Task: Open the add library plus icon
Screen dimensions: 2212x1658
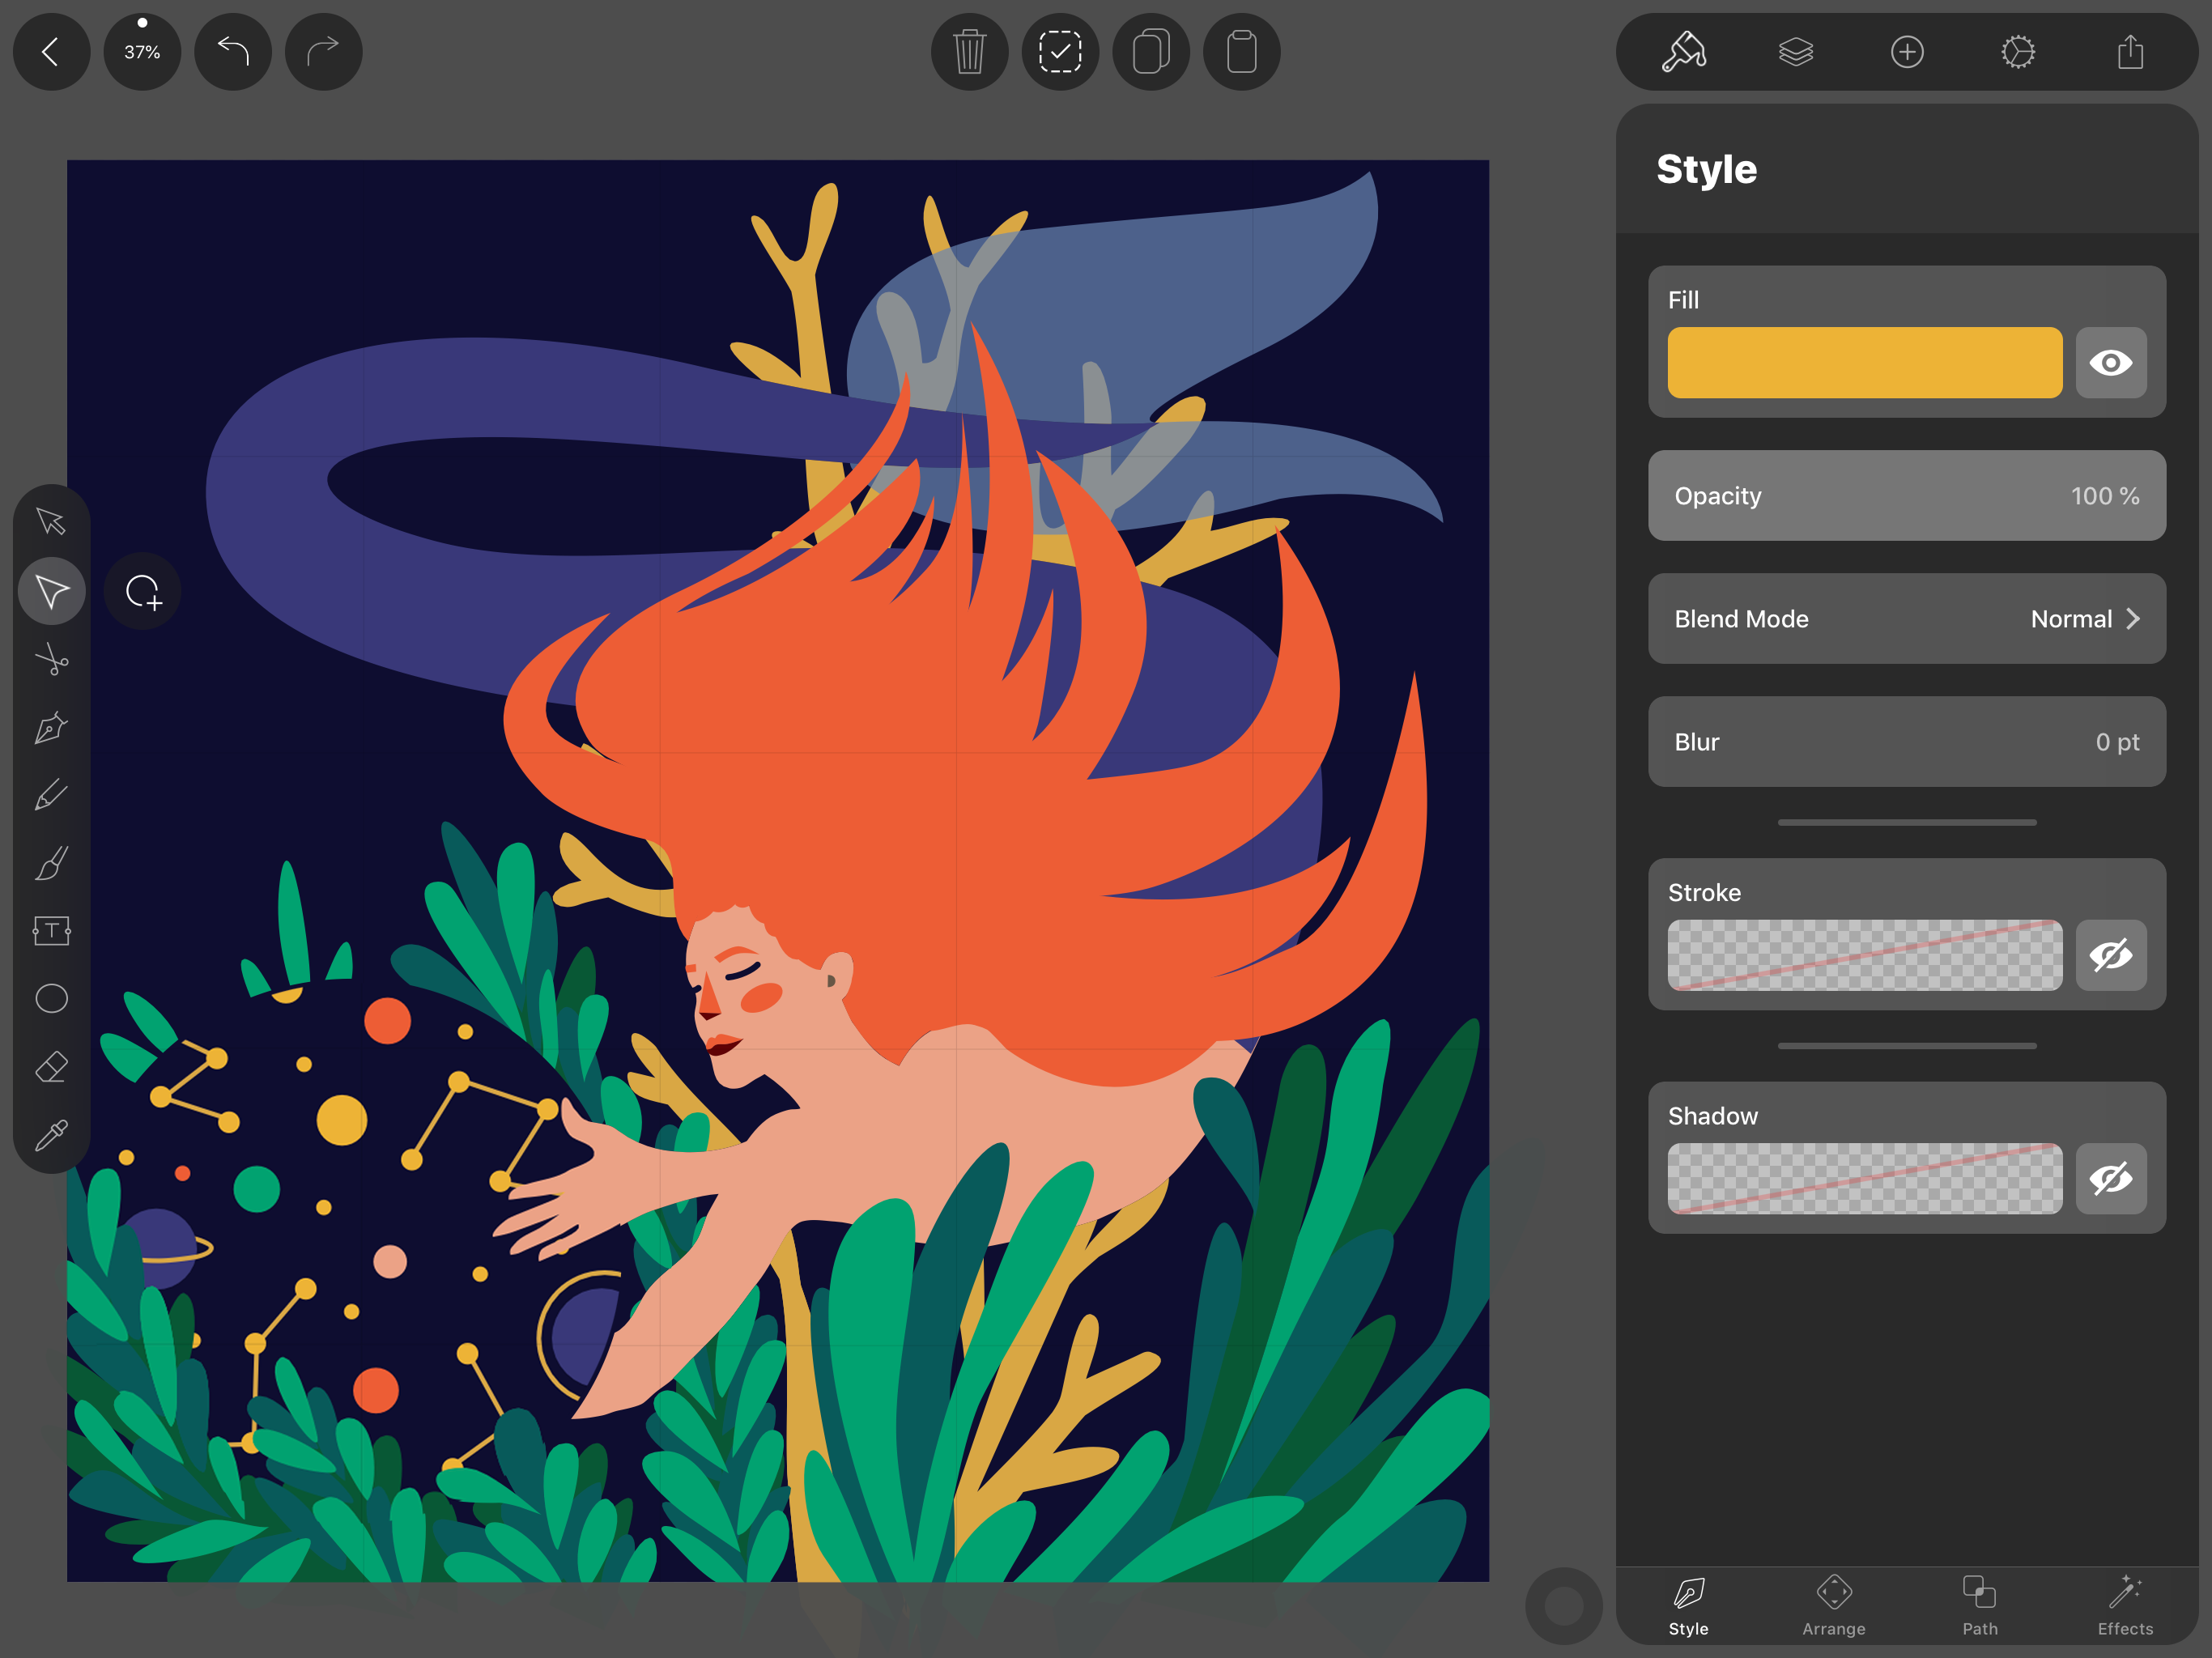Action: 1907,51
